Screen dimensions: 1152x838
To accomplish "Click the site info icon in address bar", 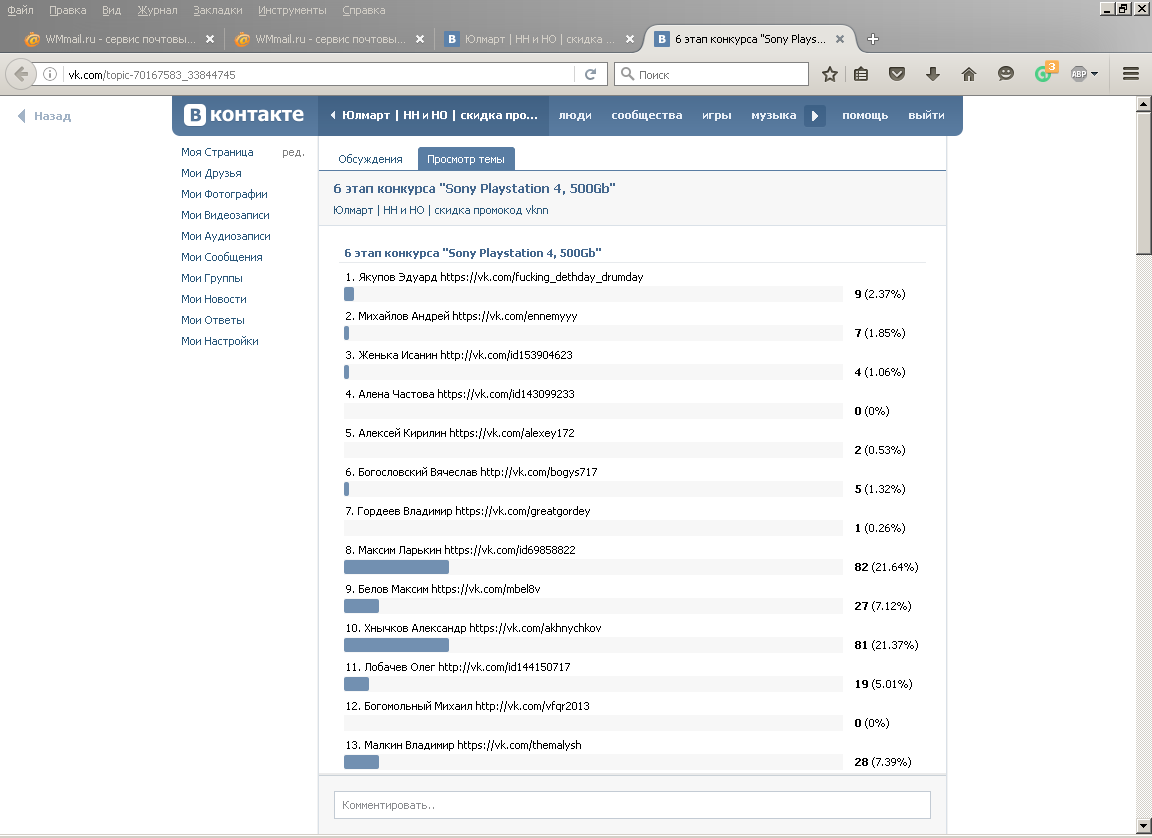I will click(50, 74).
